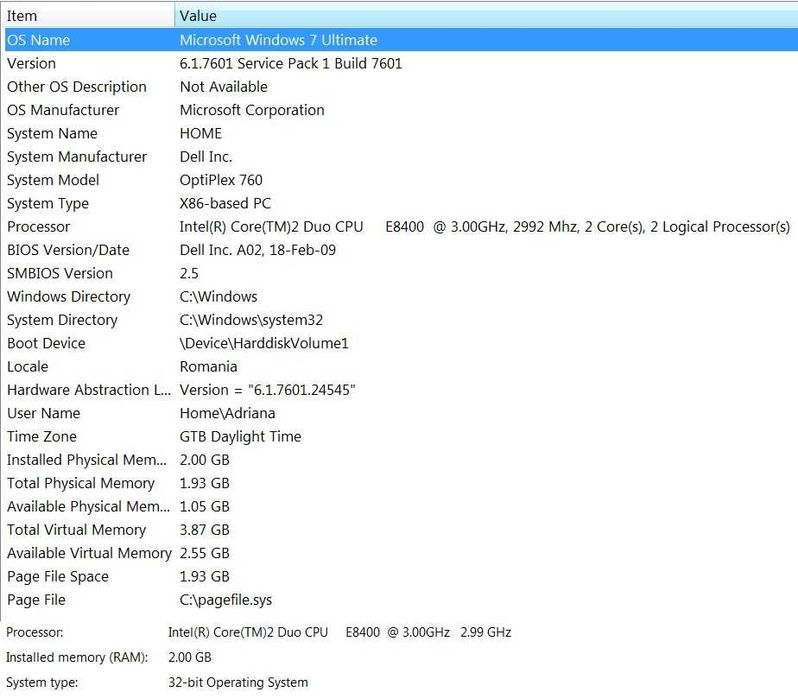Viewport: 798px width, 700px height.
Task: Click the Value column header
Action: pyautogui.click(x=486, y=16)
